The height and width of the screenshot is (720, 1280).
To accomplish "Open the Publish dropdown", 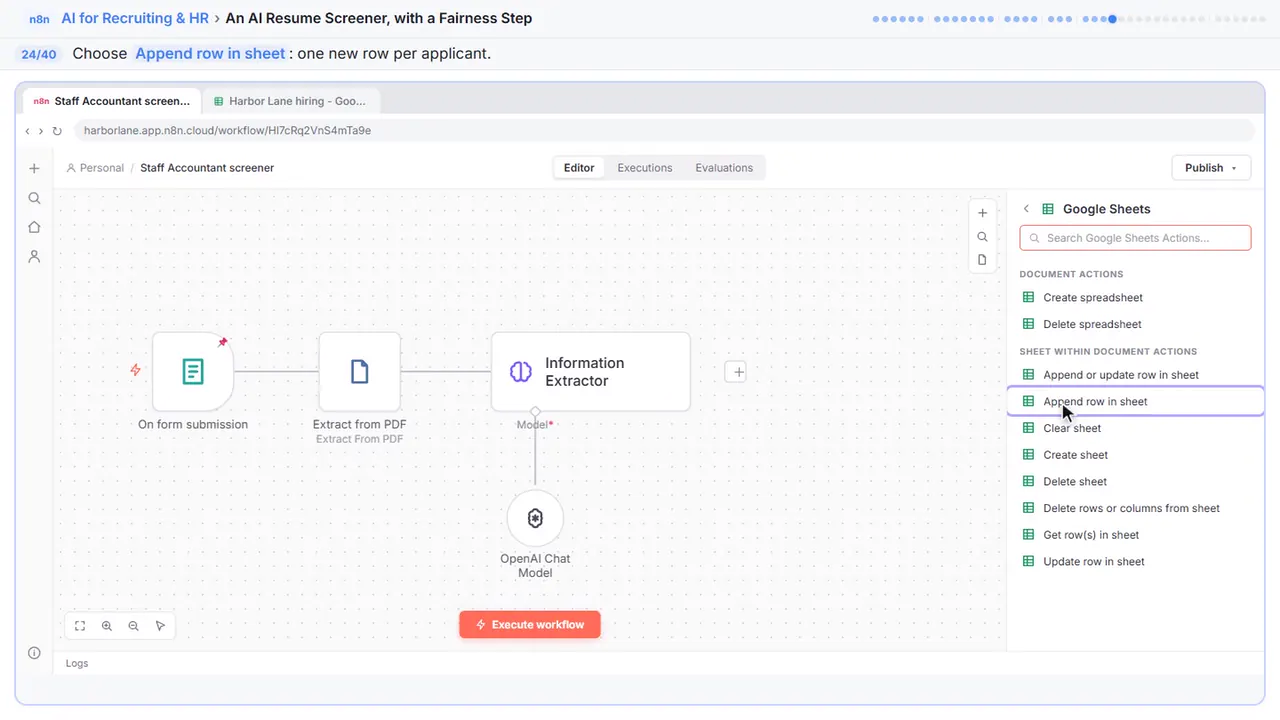I will pyautogui.click(x=1211, y=168).
